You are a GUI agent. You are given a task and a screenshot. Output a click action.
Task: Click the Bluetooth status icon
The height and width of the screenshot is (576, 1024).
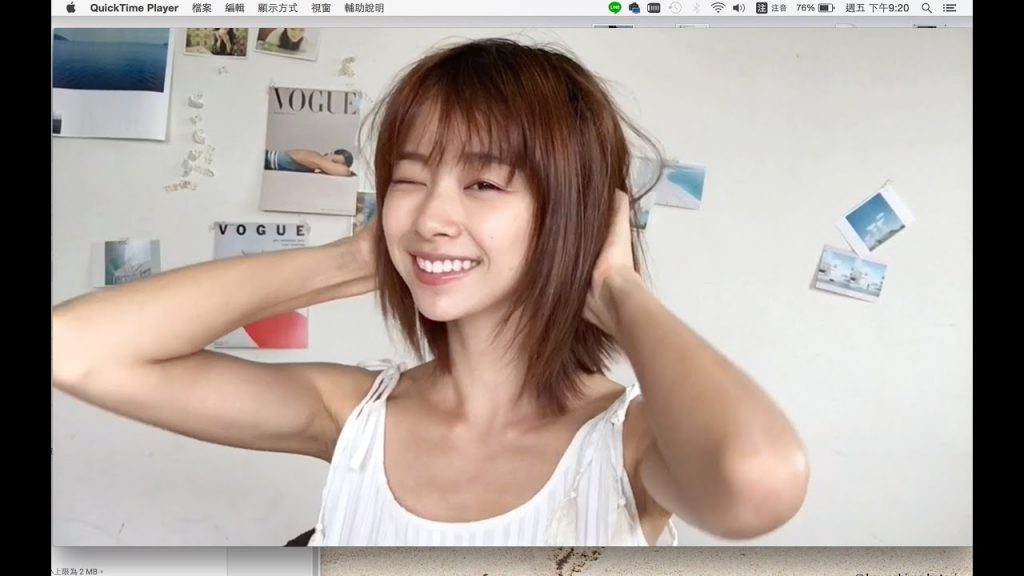(697, 8)
